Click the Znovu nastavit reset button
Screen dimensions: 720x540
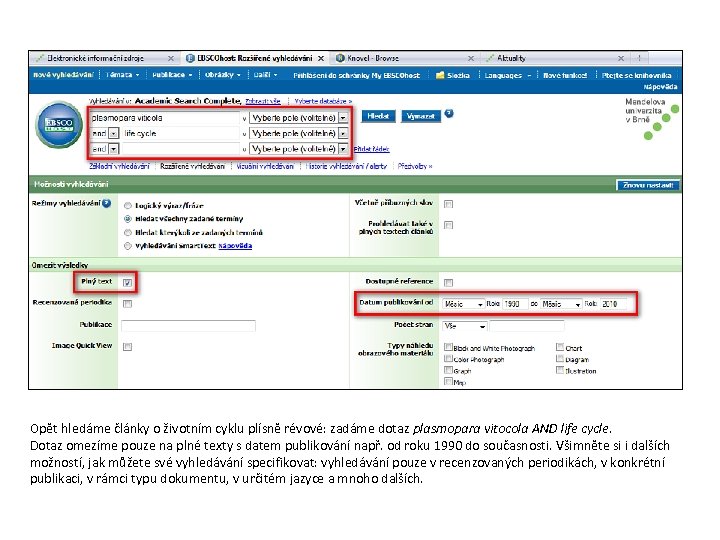click(x=647, y=185)
